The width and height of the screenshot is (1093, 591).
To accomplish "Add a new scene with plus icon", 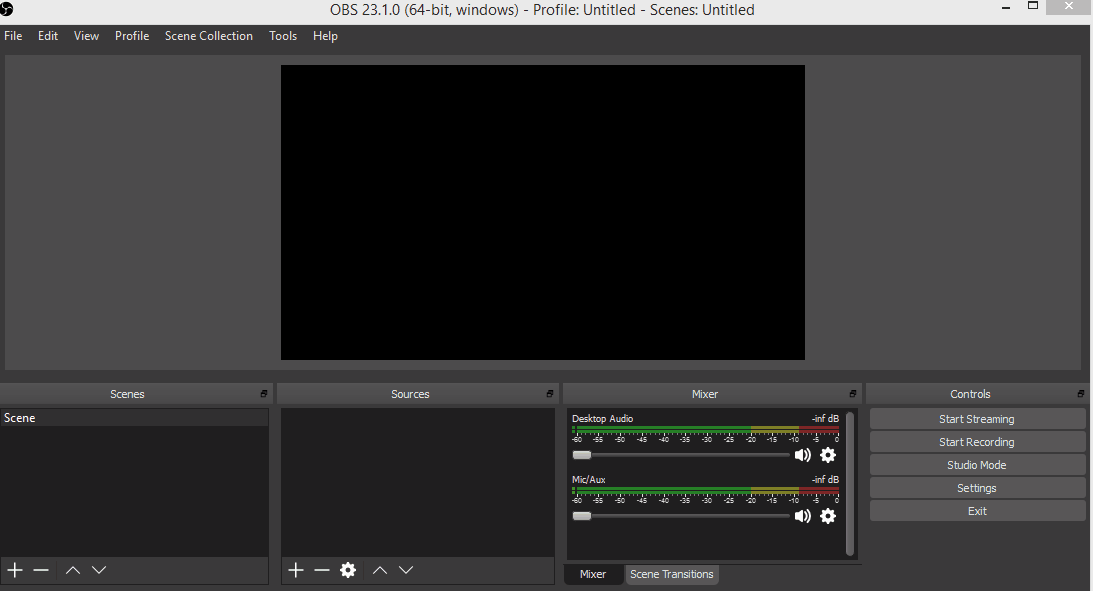I will [15, 570].
